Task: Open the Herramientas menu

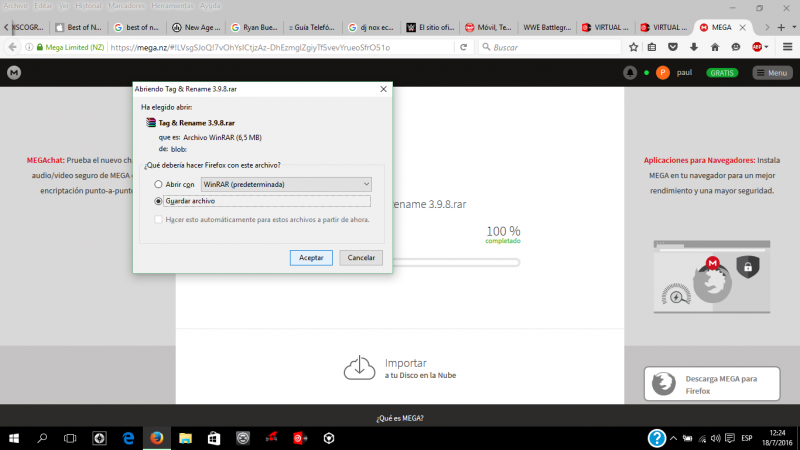Action: [172, 6]
